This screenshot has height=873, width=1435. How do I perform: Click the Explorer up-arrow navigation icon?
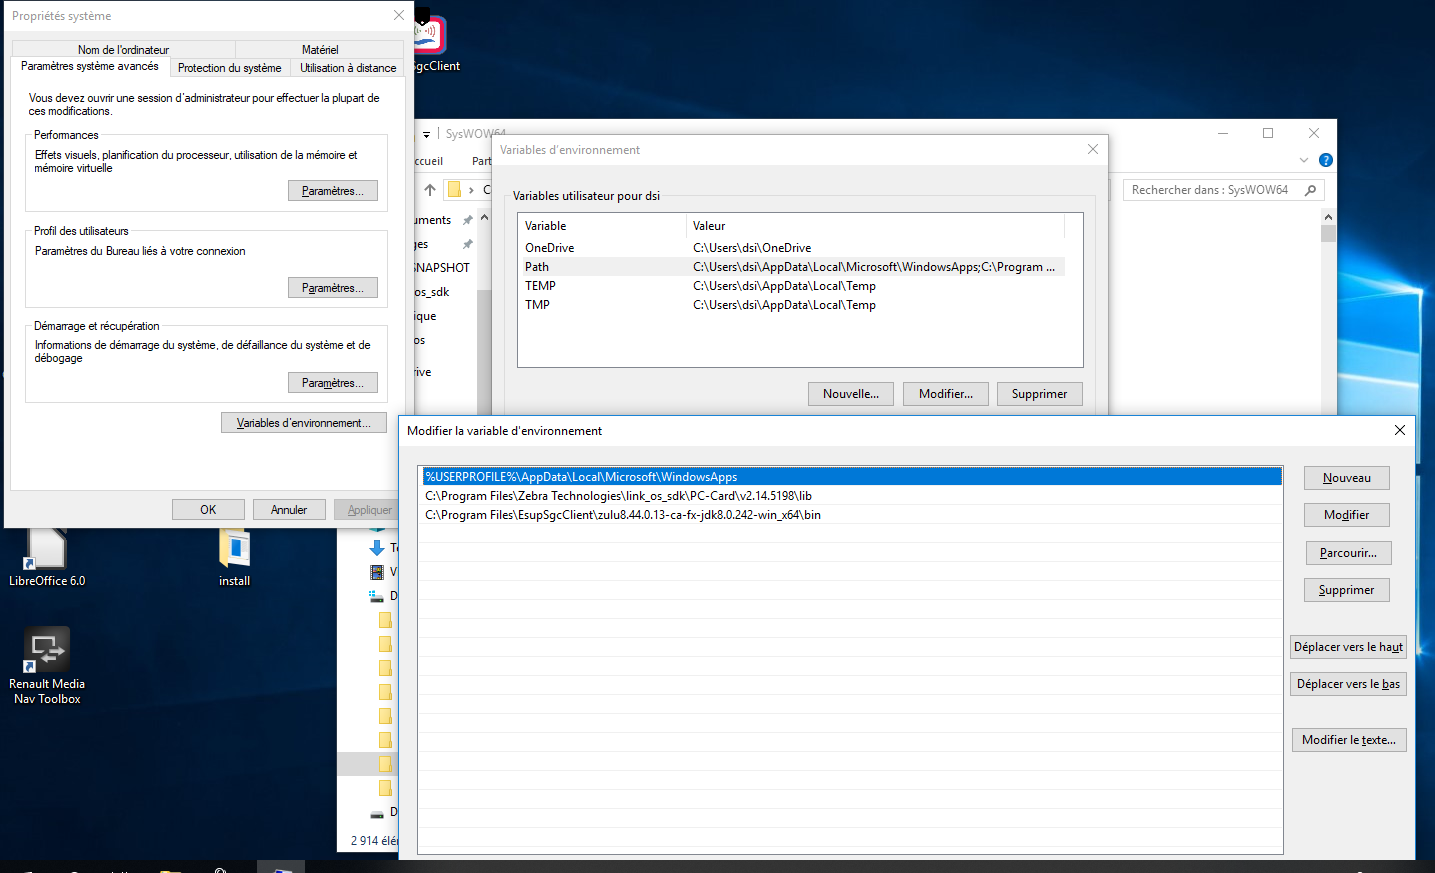[430, 190]
